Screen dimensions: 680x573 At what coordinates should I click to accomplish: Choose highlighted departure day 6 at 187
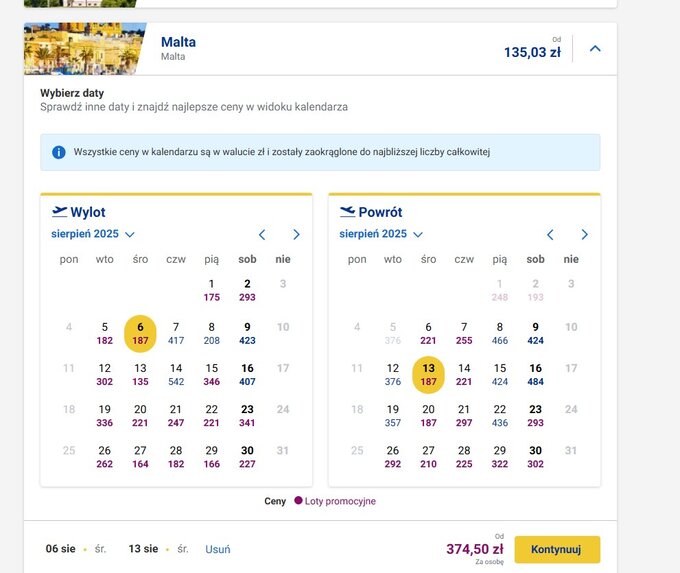(x=140, y=334)
